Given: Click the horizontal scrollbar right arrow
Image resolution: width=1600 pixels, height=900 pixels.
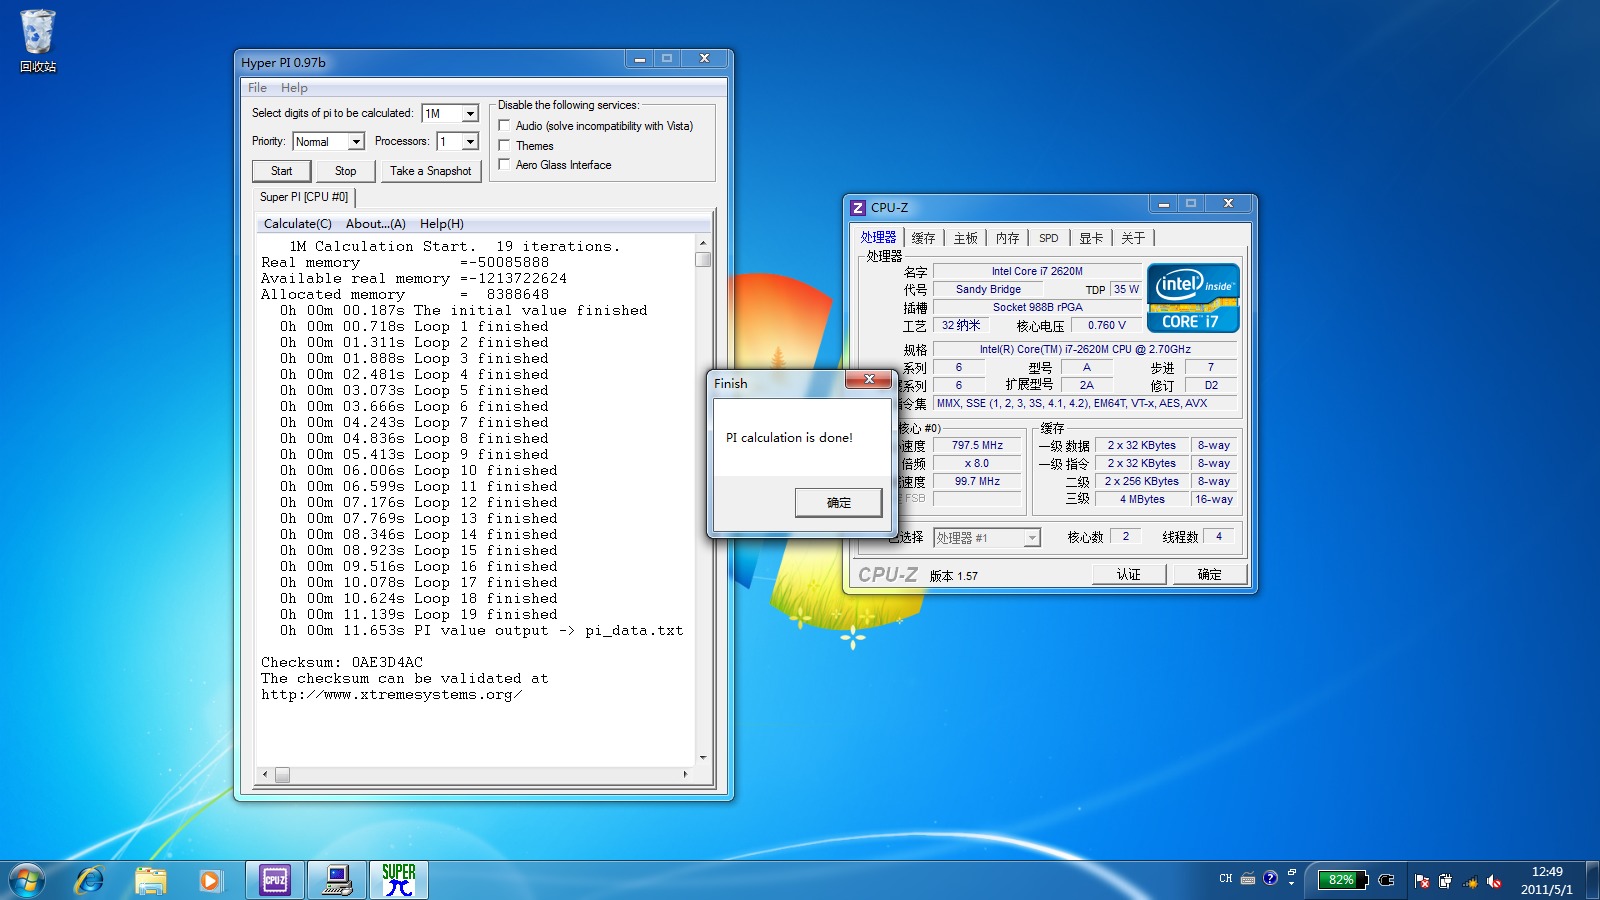Looking at the screenshot, I should click(685, 774).
